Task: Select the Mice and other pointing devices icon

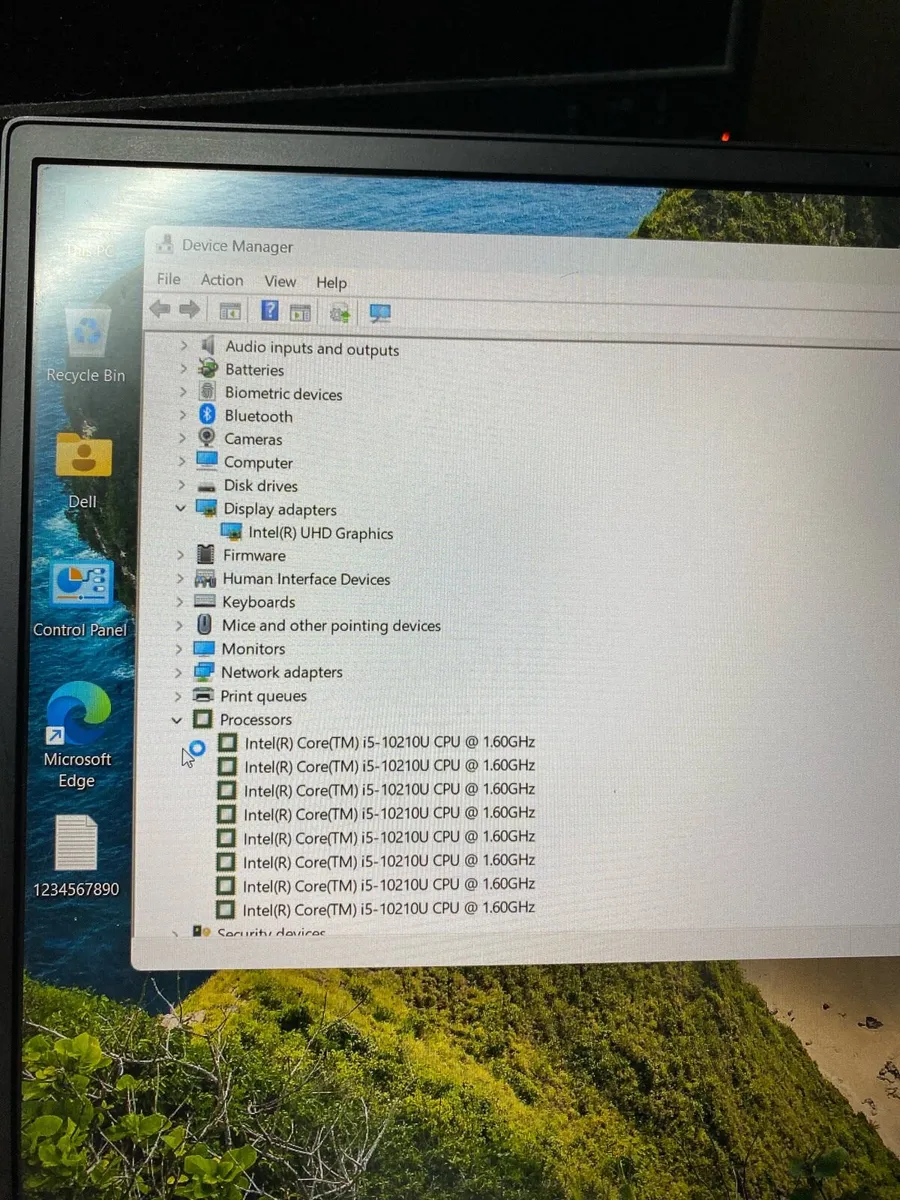Action: [x=205, y=624]
